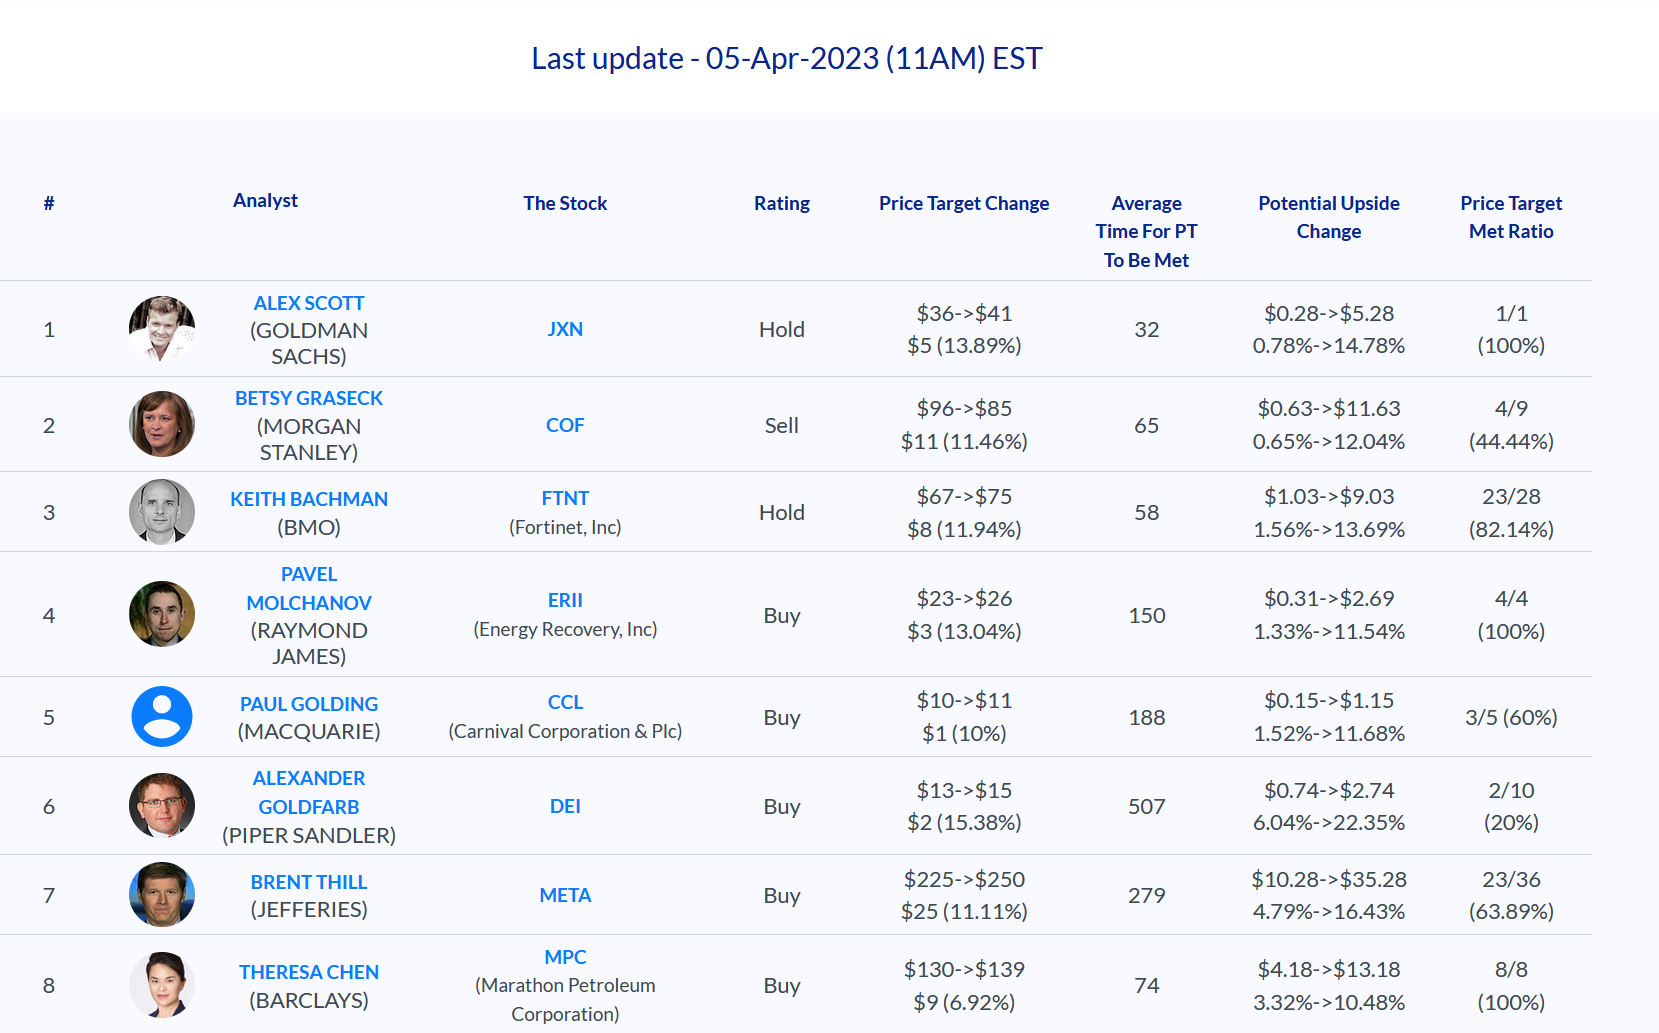Screen dimensions: 1659x1033
Task: Open Theresa Chen's profile photo
Action: pyautogui.click(x=162, y=985)
